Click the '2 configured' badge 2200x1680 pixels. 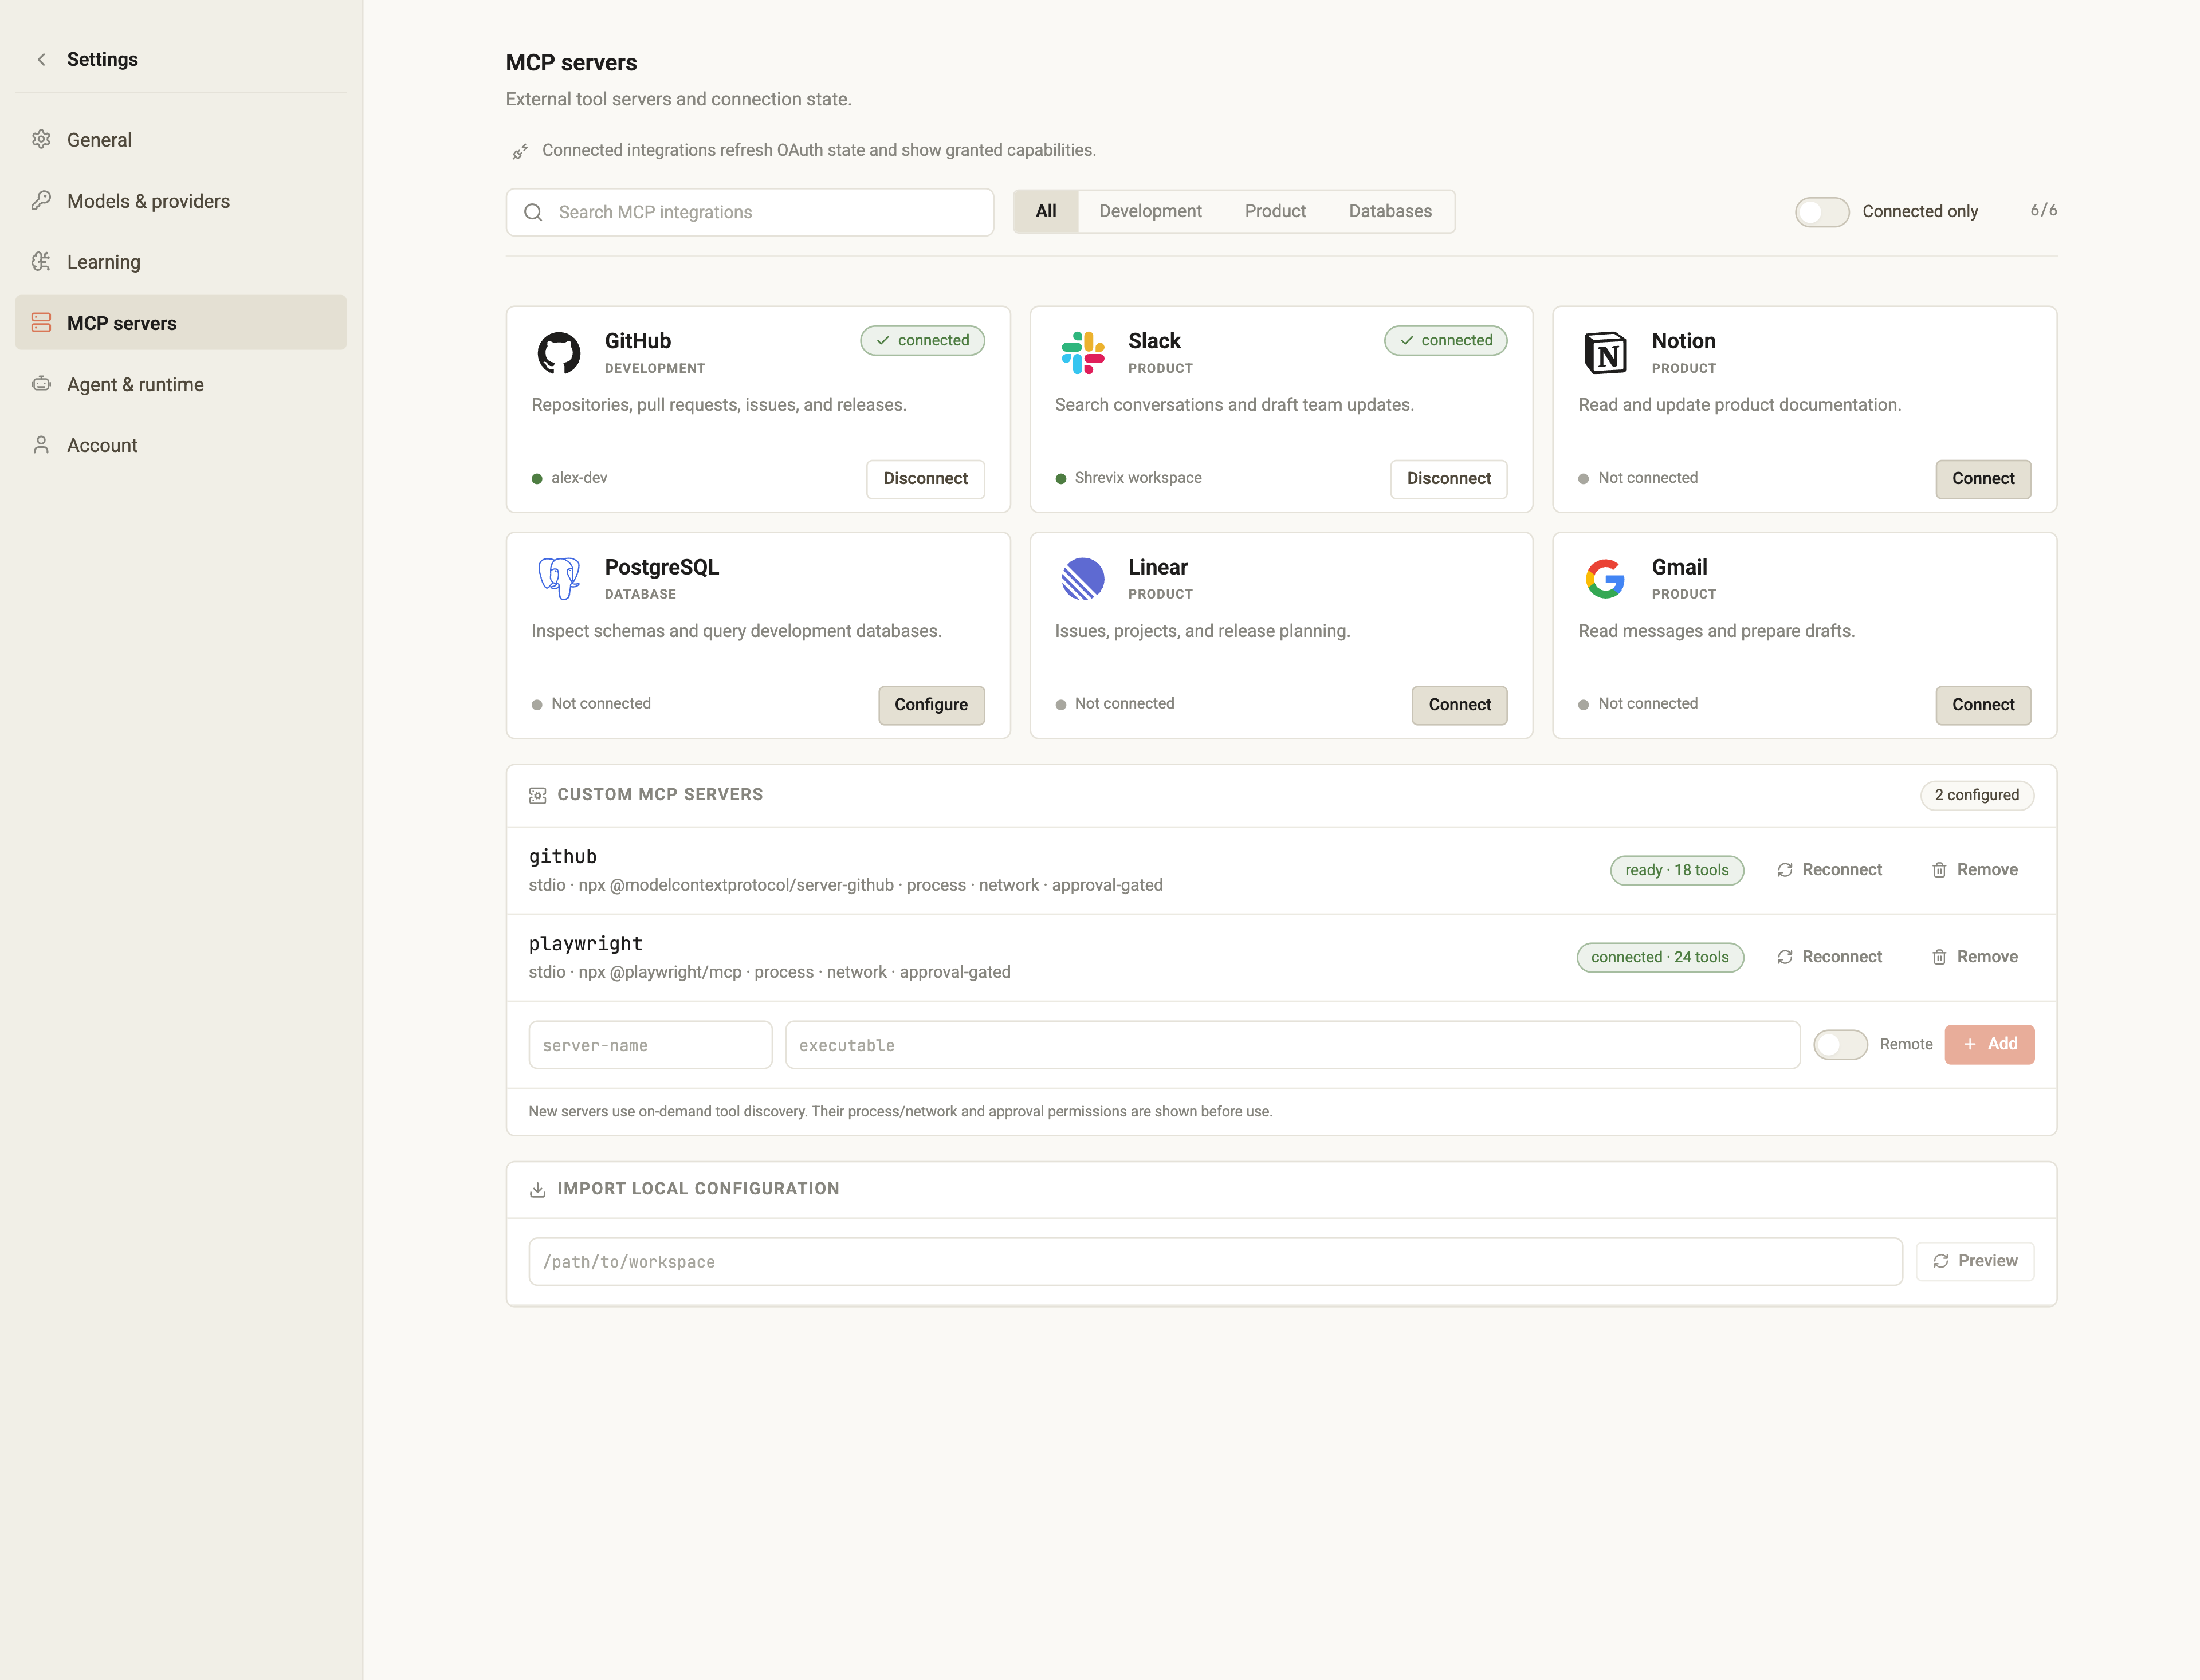[x=1977, y=796]
